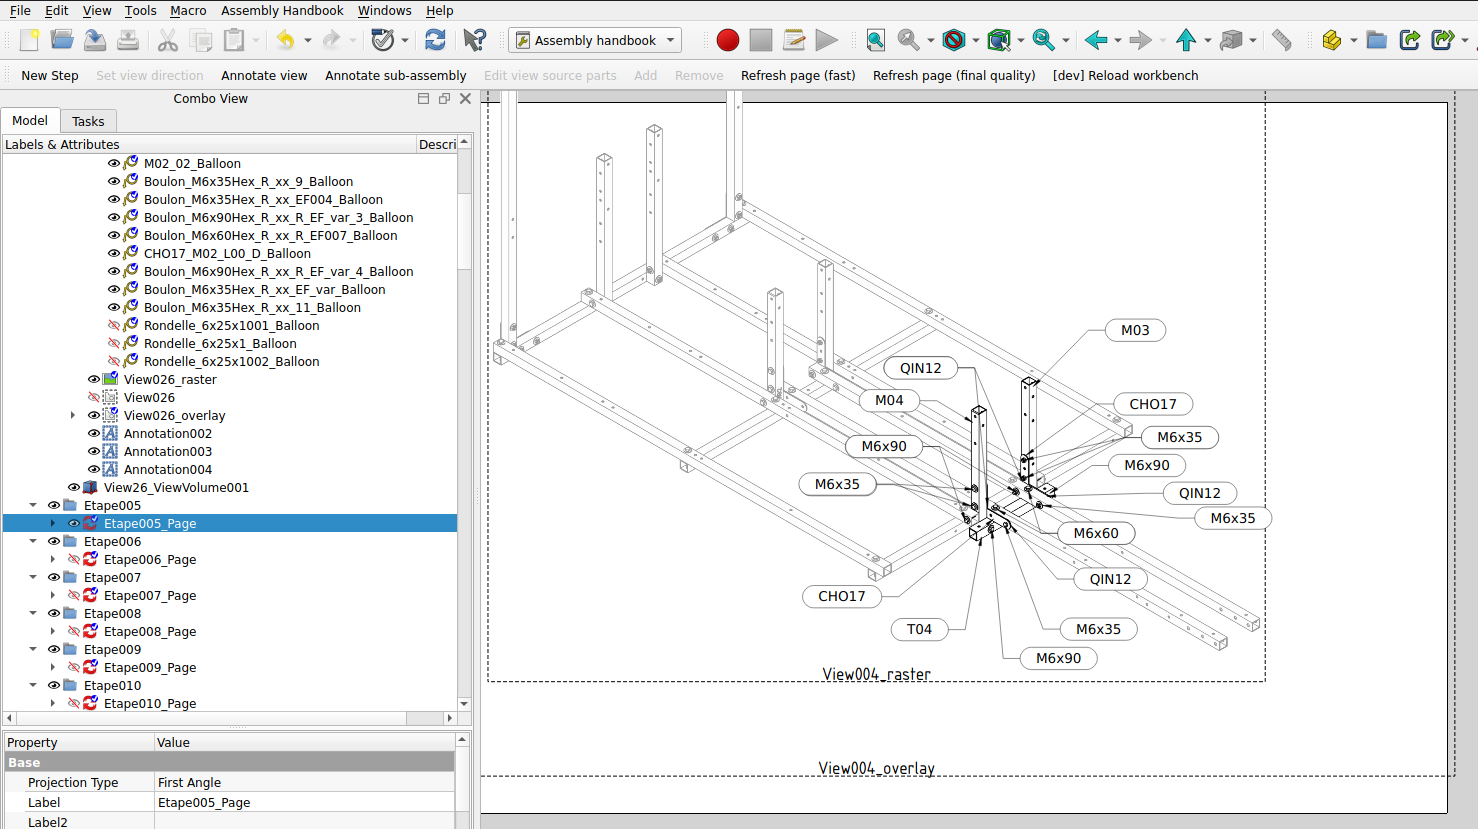The image size is (1478, 829).
Task: Click Refresh page (final quality)
Action: (953, 75)
